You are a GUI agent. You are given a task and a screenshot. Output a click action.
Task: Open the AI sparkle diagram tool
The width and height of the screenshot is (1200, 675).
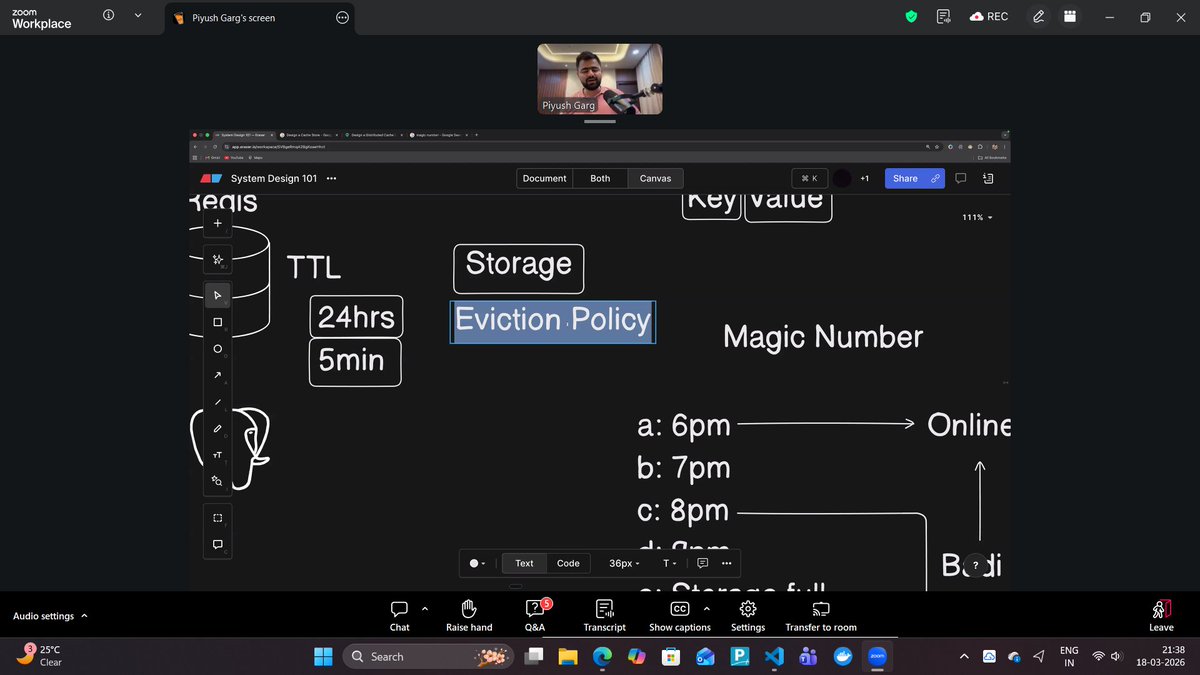[217, 259]
